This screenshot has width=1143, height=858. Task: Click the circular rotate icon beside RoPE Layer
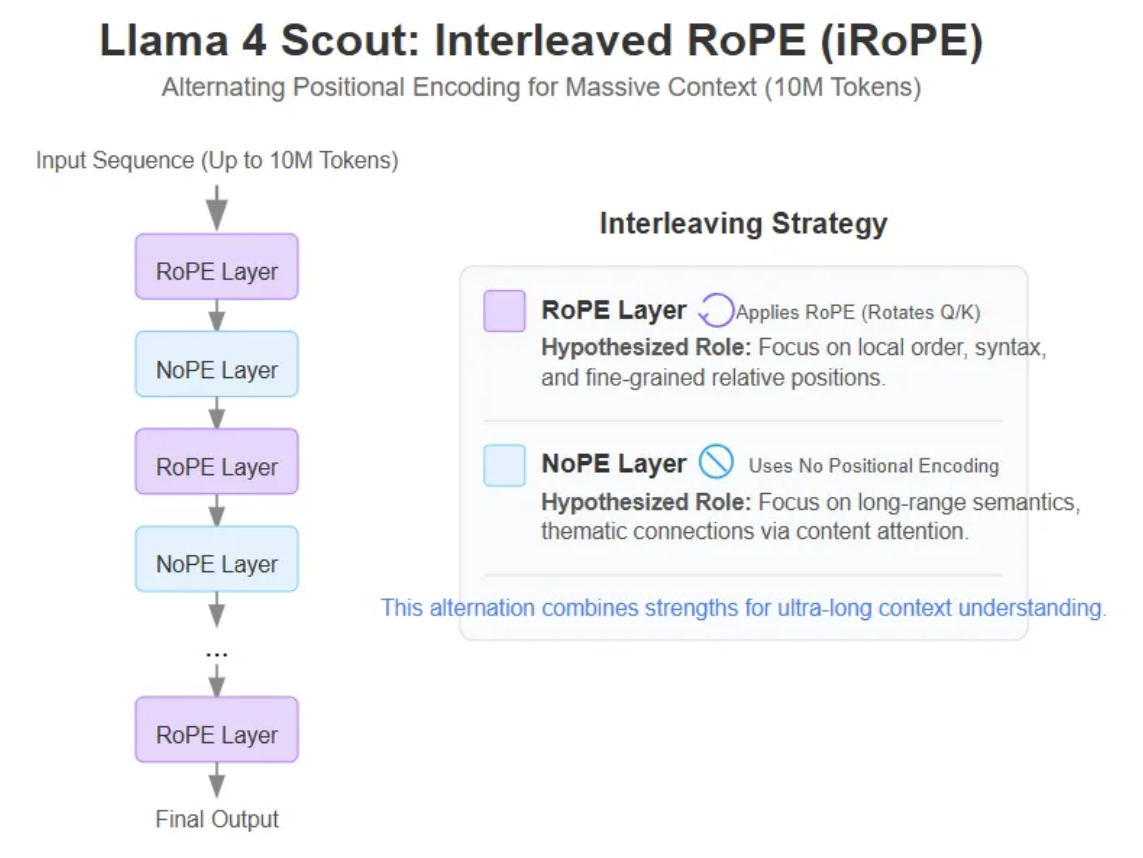tap(716, 311)
